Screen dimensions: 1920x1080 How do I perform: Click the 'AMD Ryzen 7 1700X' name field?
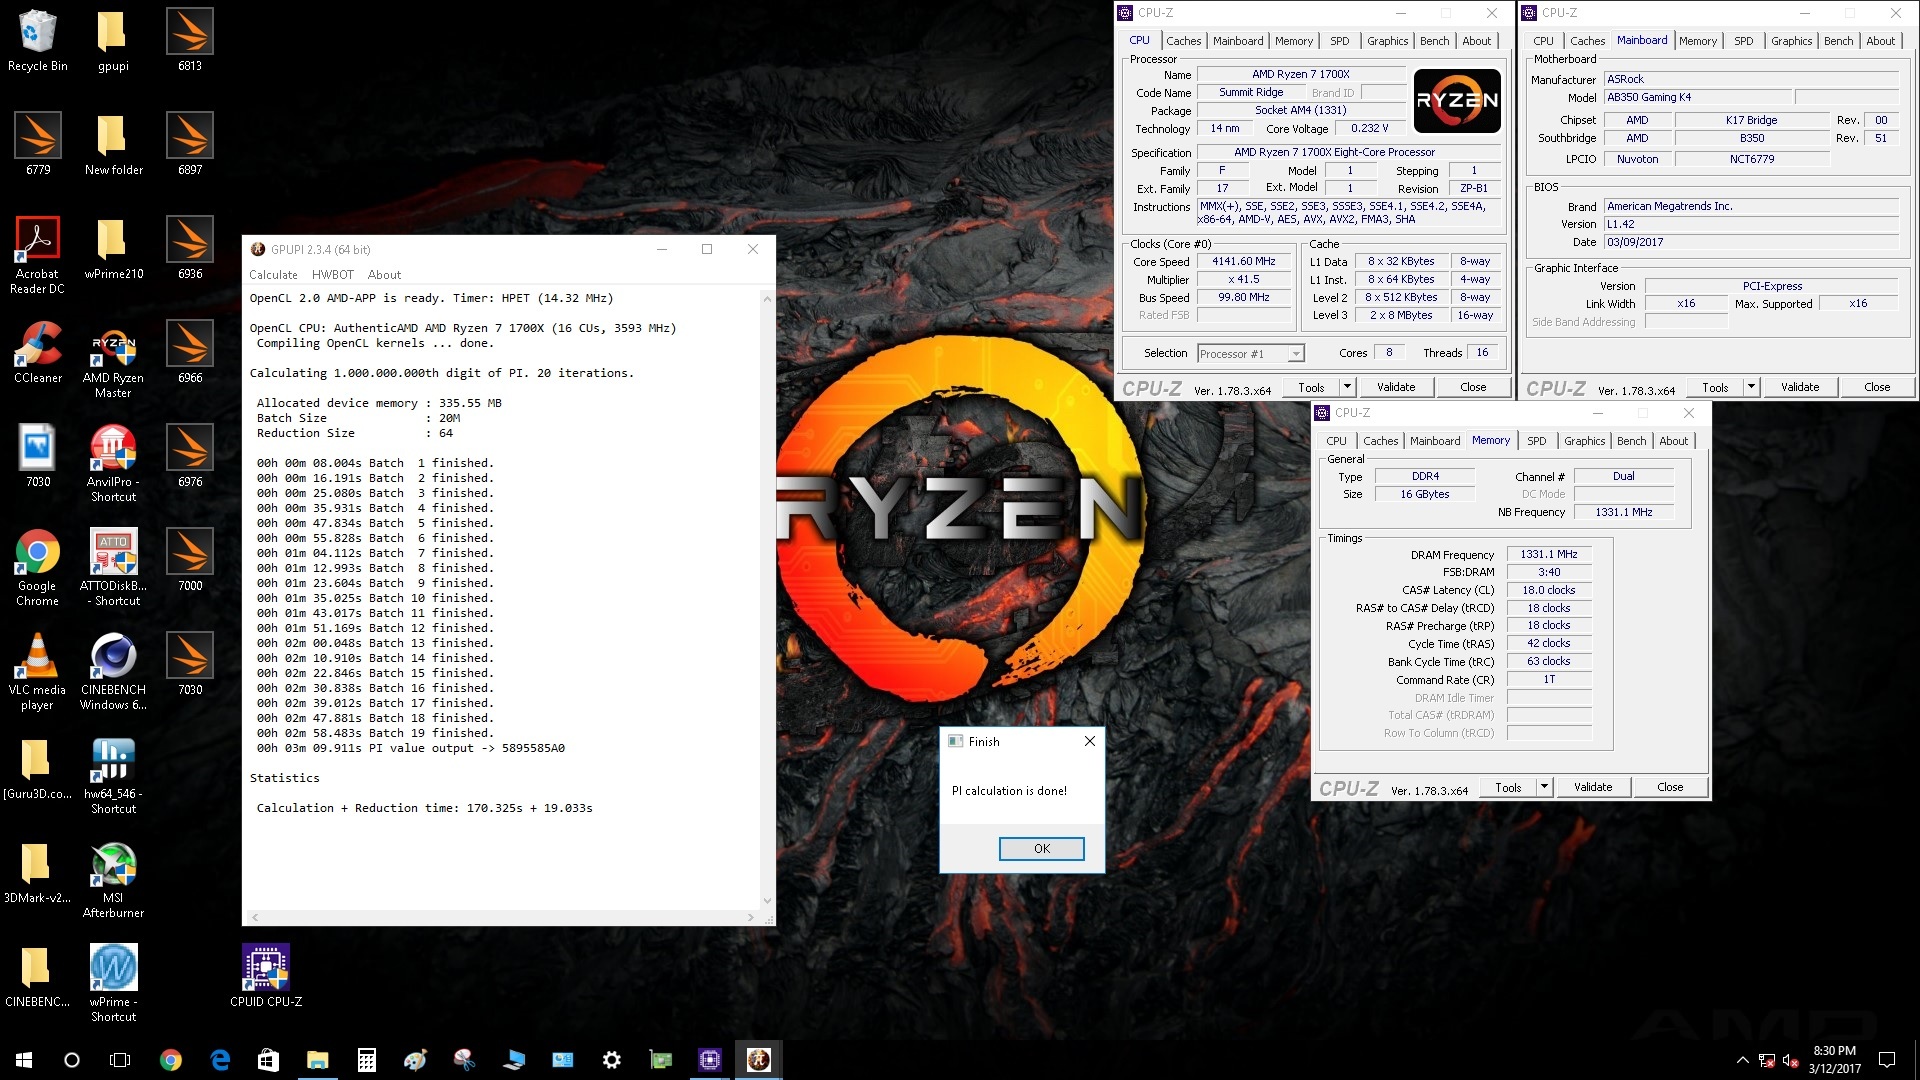1301,74
